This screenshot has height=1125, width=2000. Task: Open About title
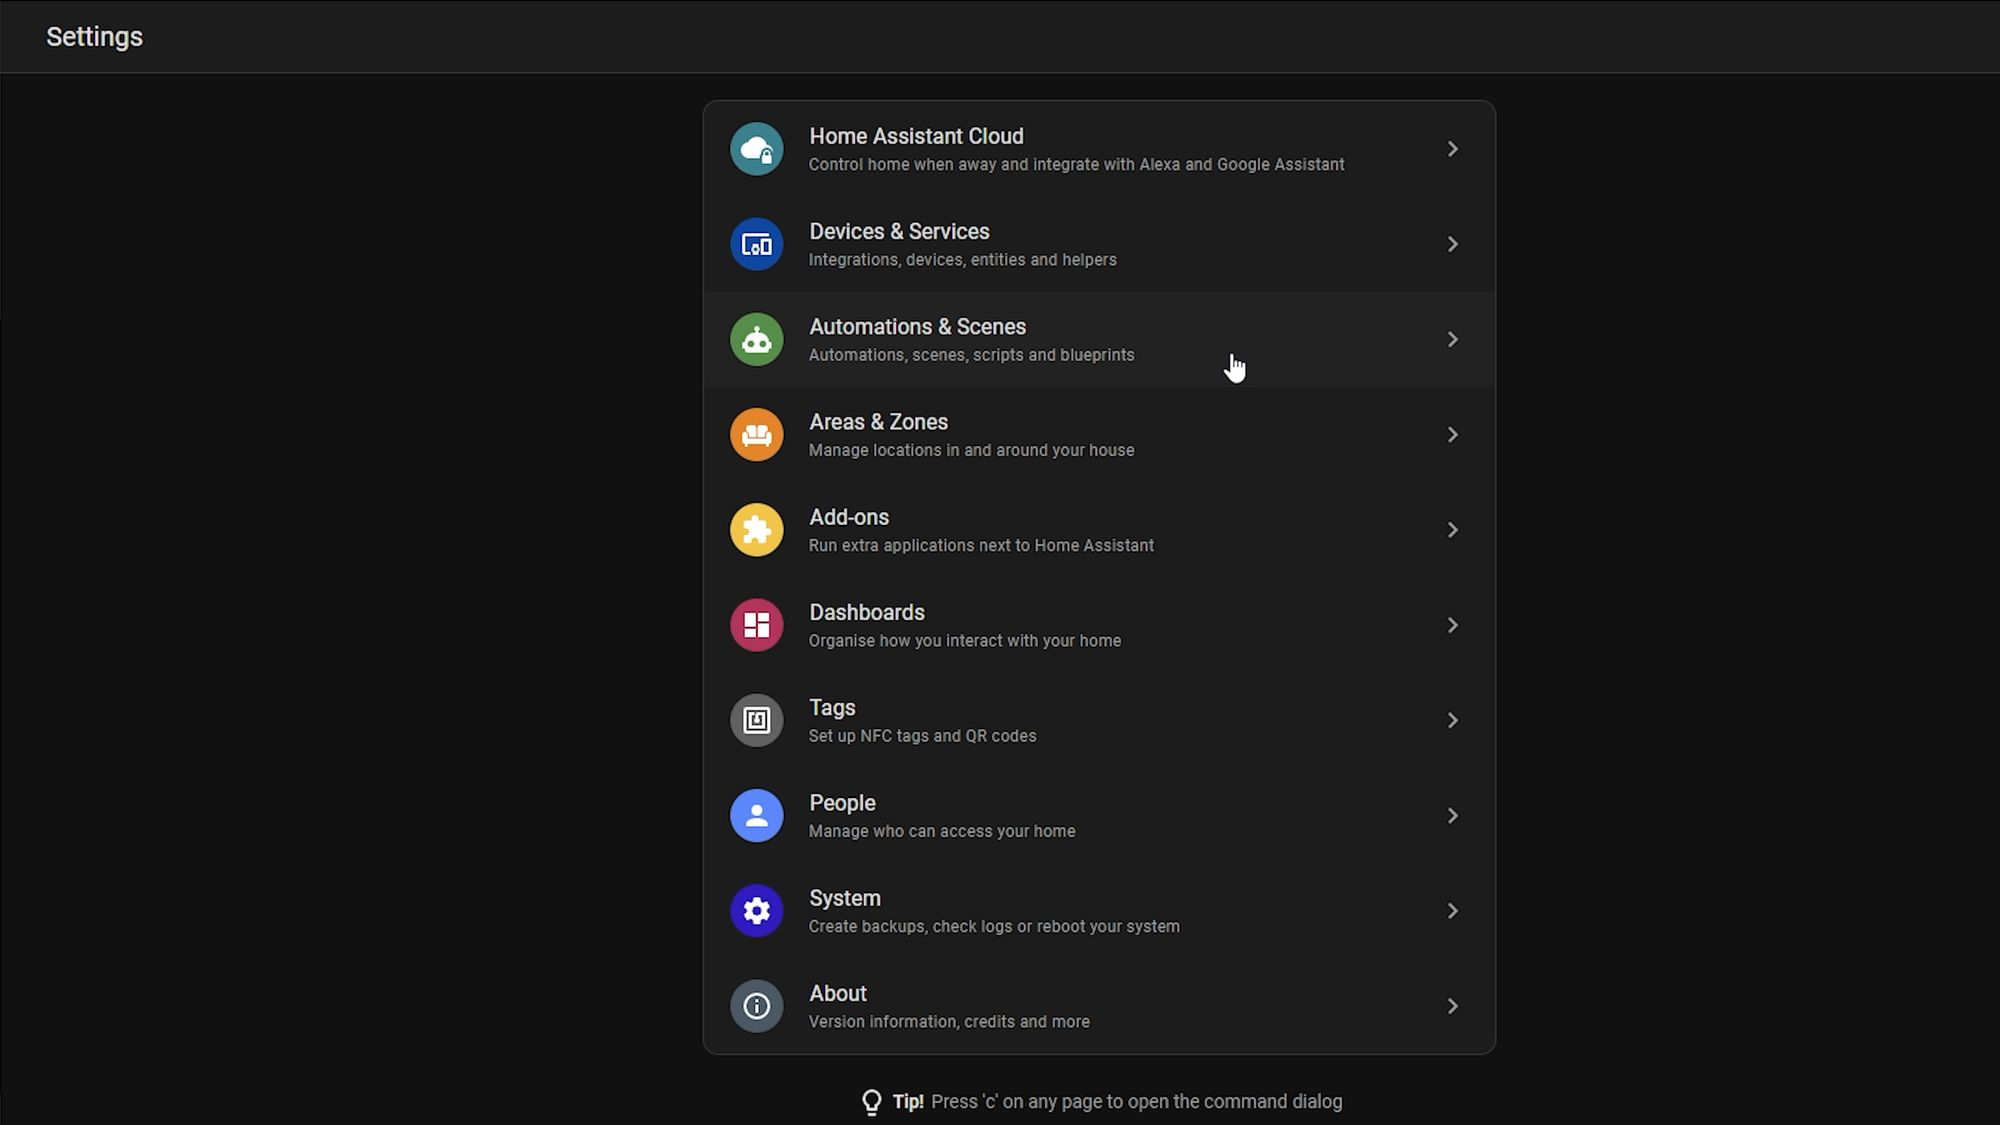coord(838,993)
